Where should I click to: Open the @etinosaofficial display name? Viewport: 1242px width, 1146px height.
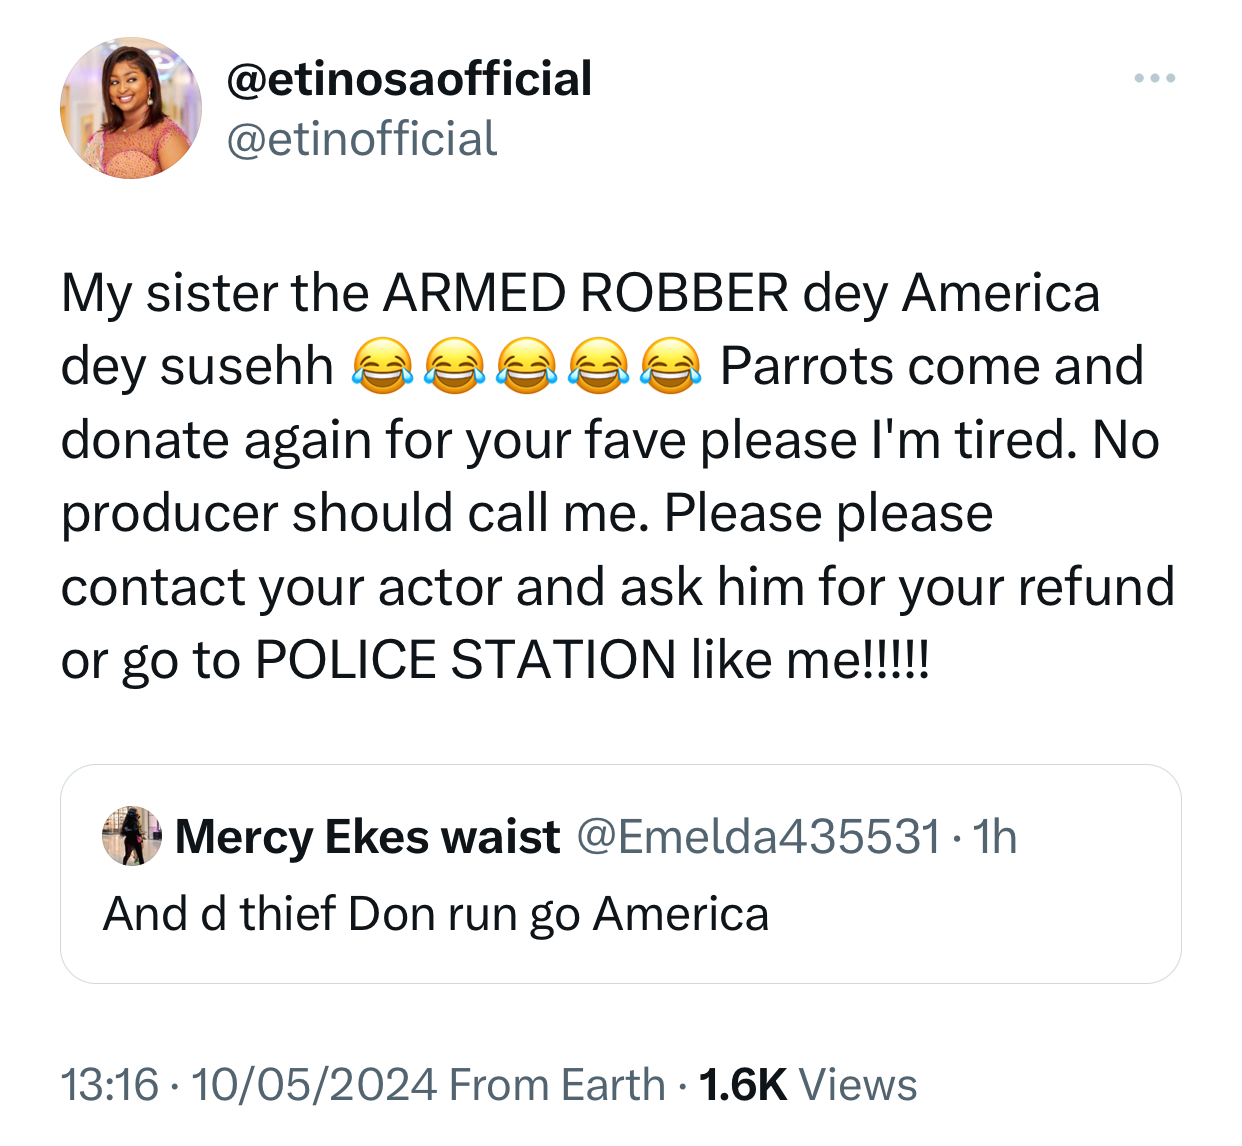410,79
